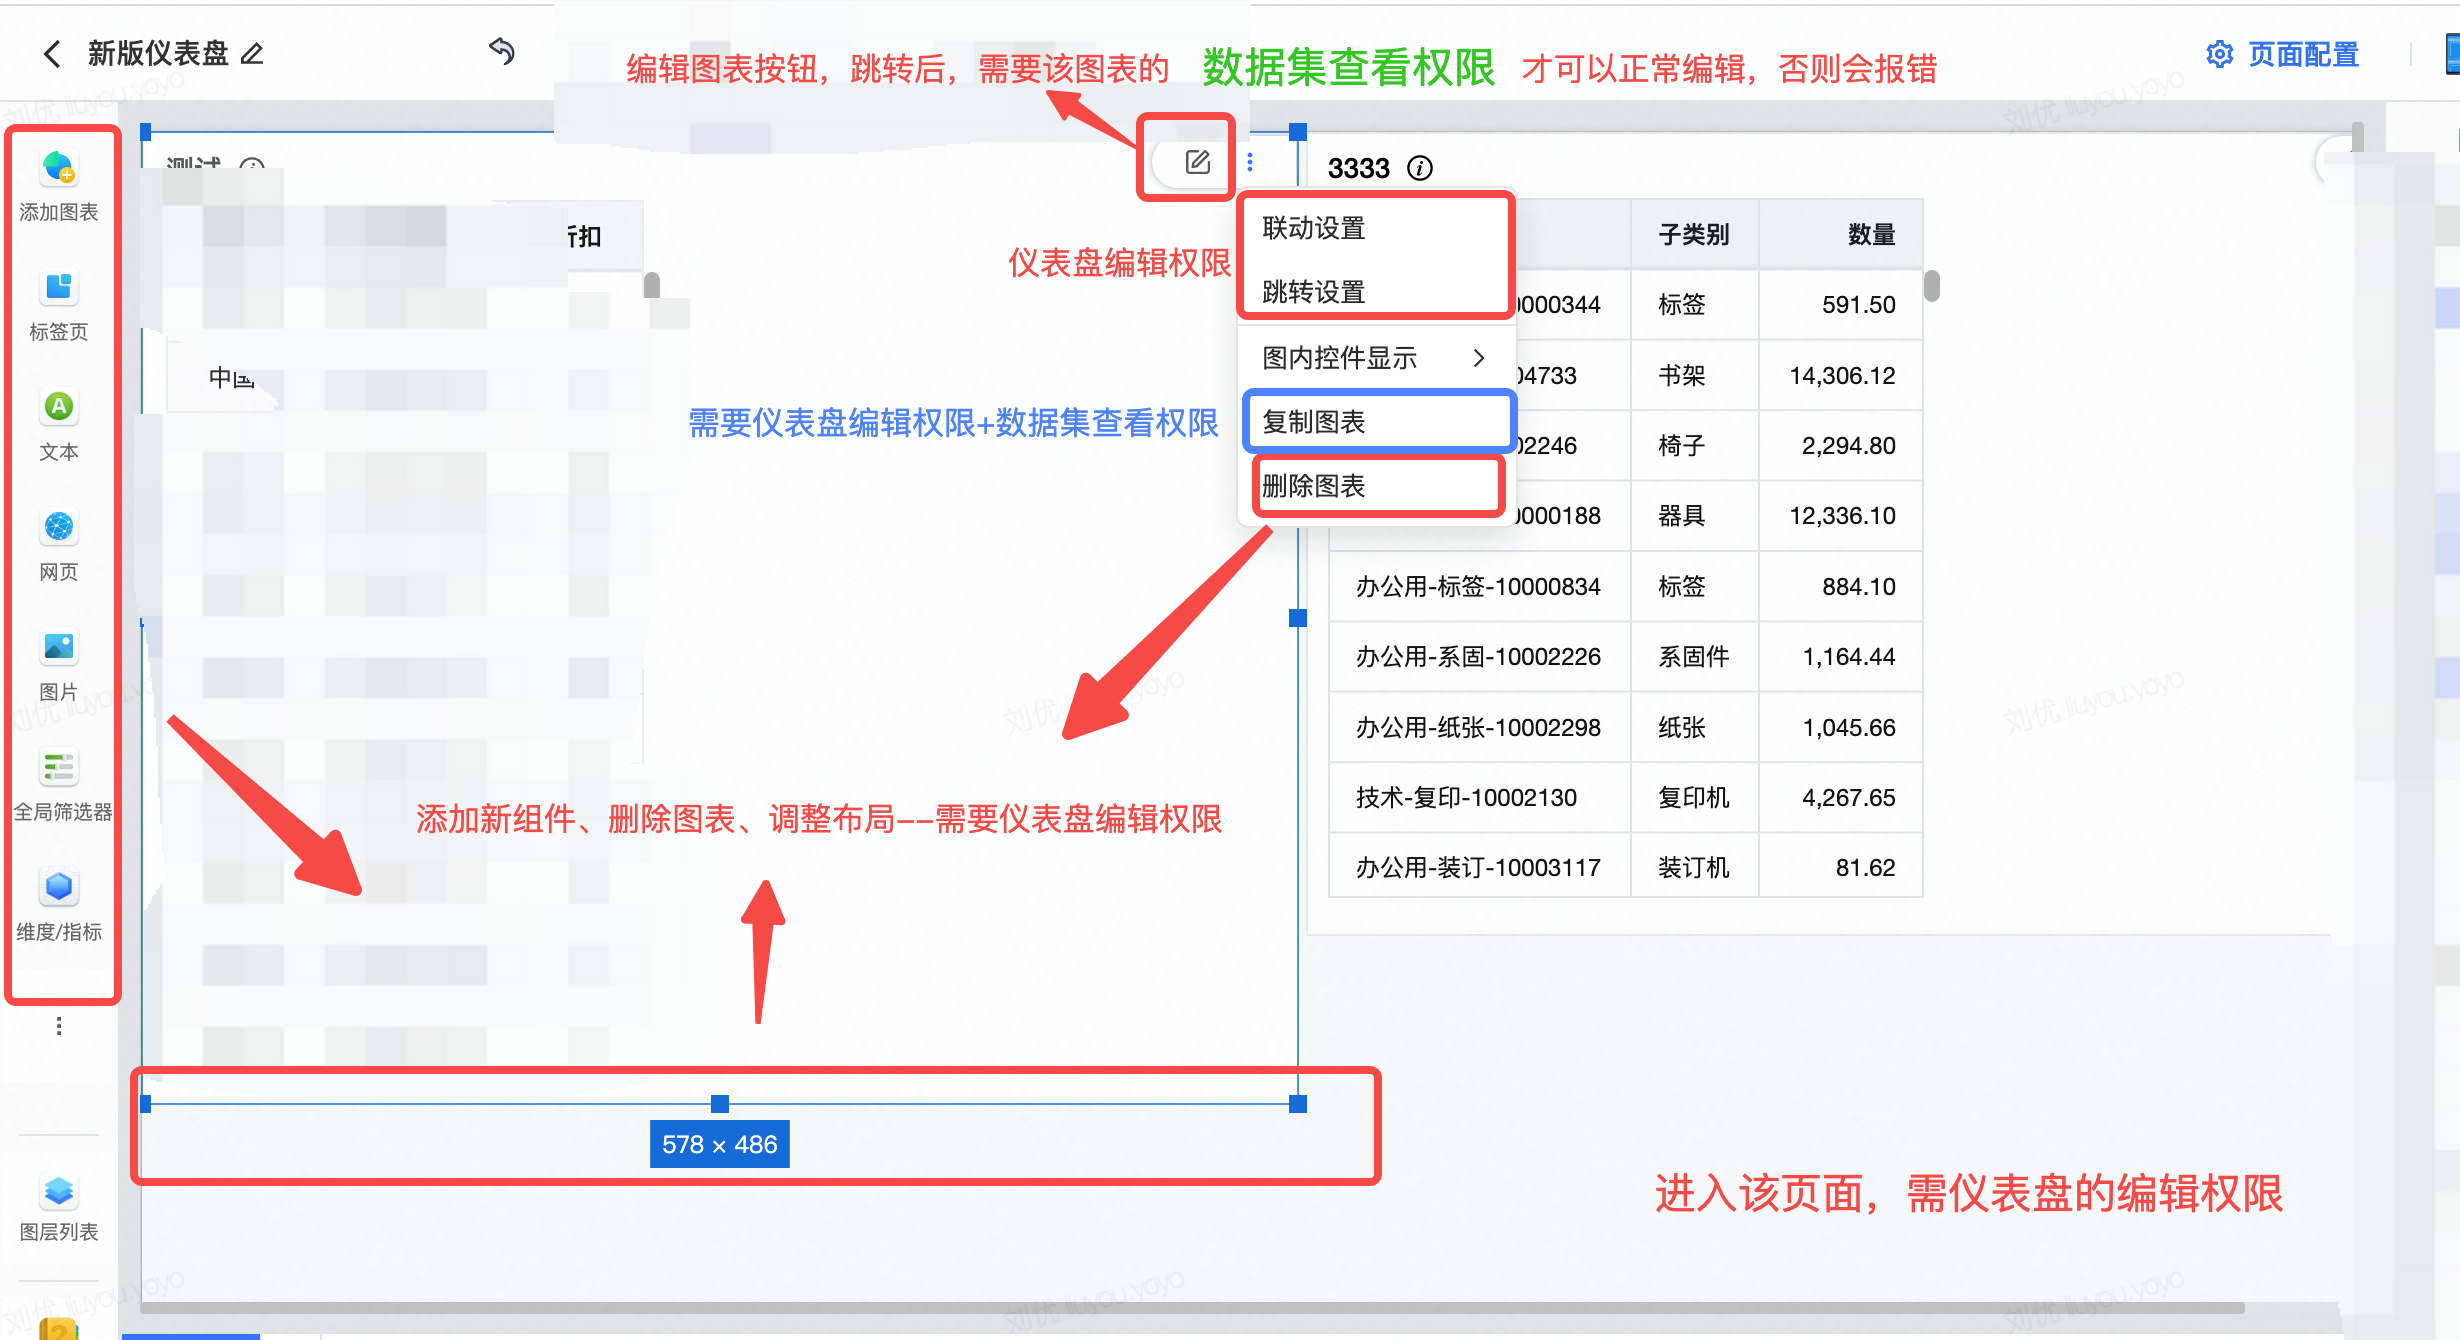2460x1340 pixels.
Task: Click the Image (图片) component icon
Action: click(59, 648)
